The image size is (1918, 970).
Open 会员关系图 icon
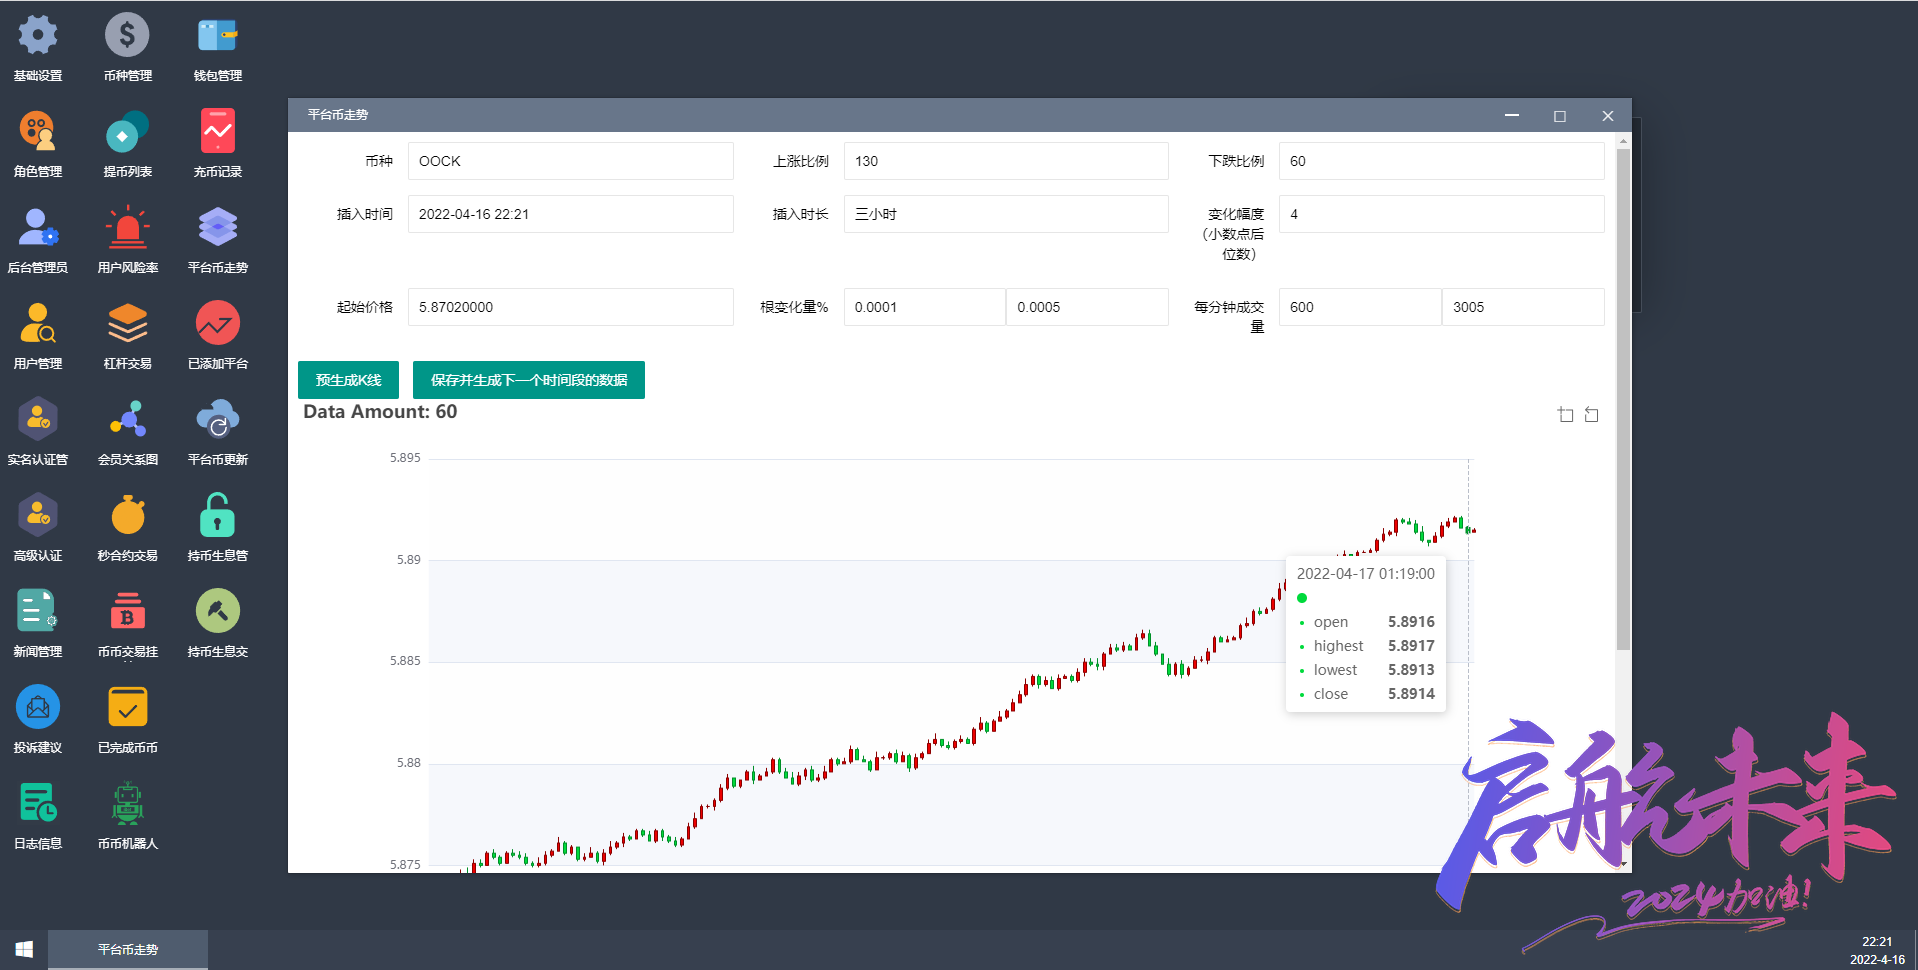pos(127,420)
